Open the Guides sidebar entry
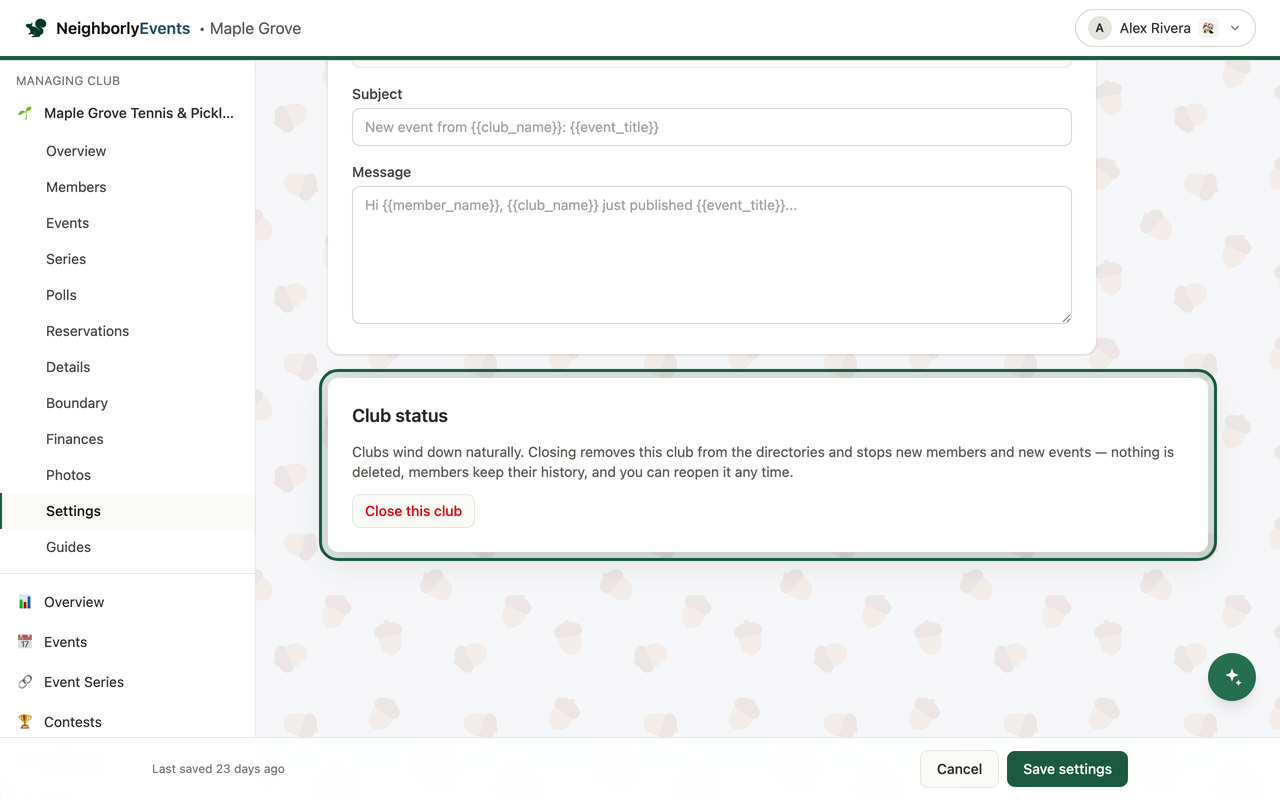 pyautogui.click(x=68, y=547)
